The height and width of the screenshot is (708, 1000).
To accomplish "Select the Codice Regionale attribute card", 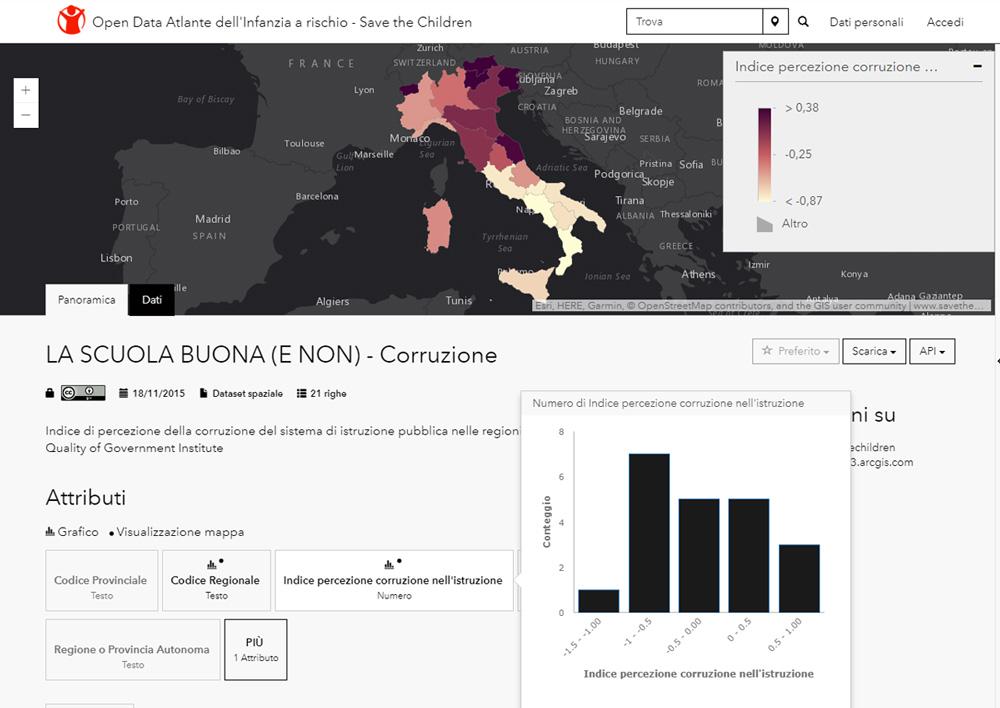I will coord(216,580).
